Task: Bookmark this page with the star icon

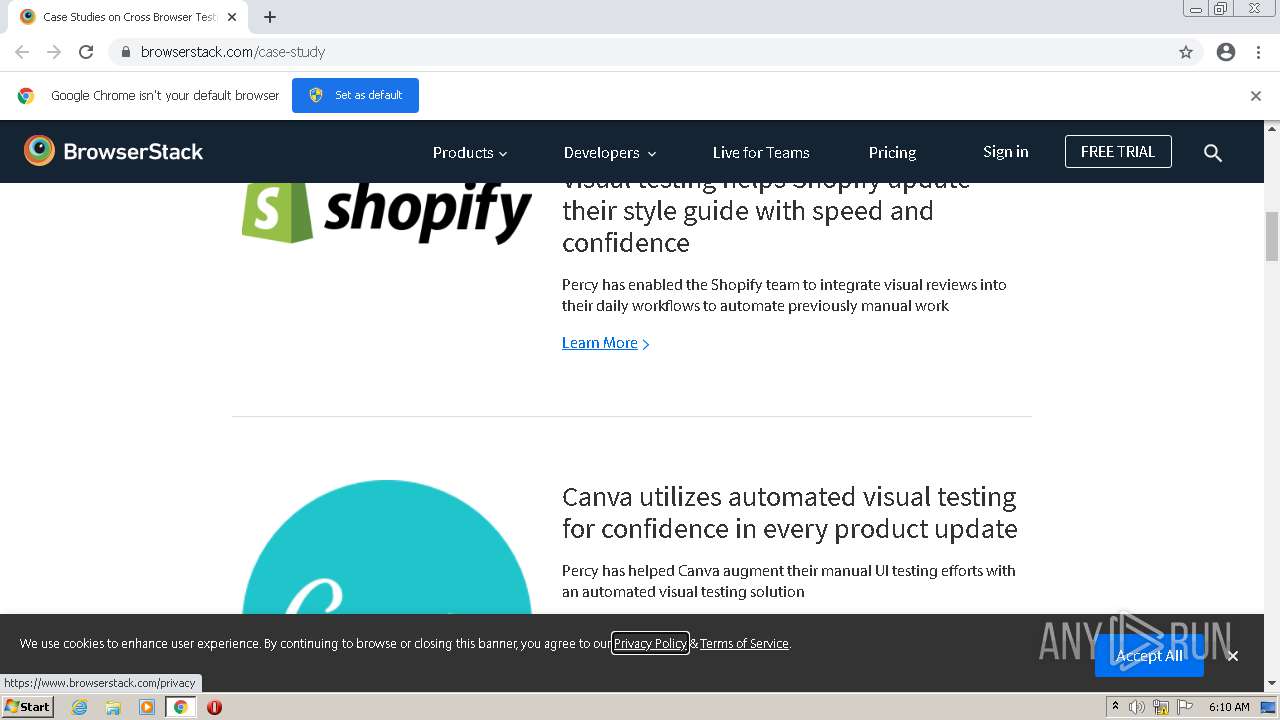Action: coord(1186,52)
